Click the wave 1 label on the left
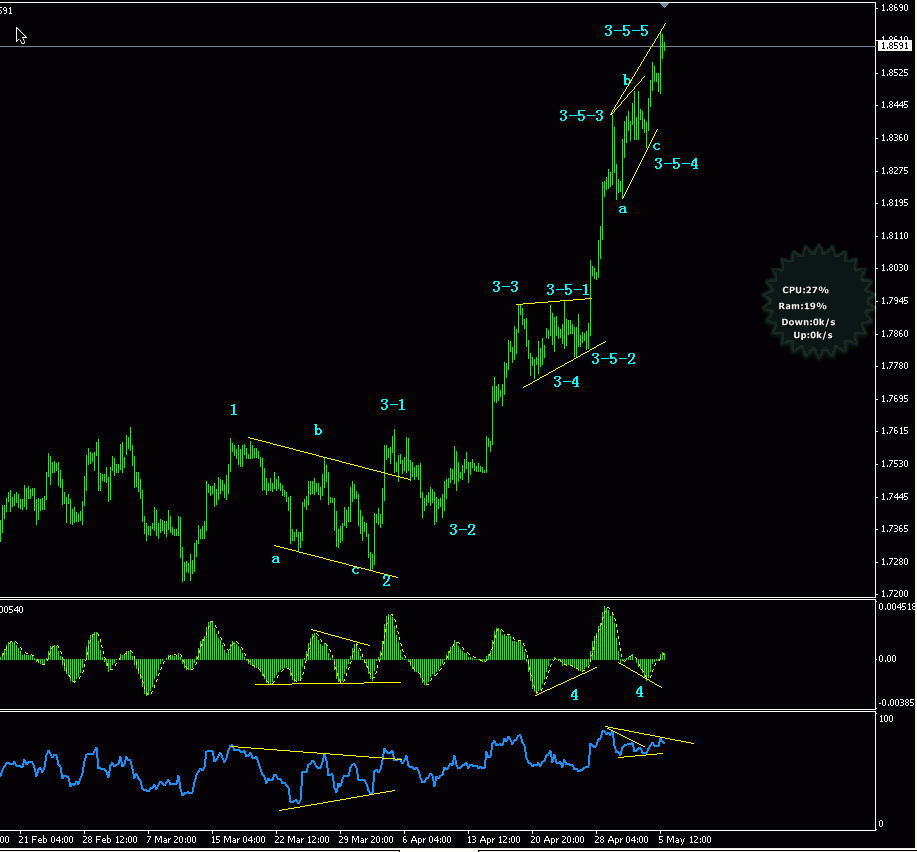This screenshot has height=852, width=917. coord(233,410)
